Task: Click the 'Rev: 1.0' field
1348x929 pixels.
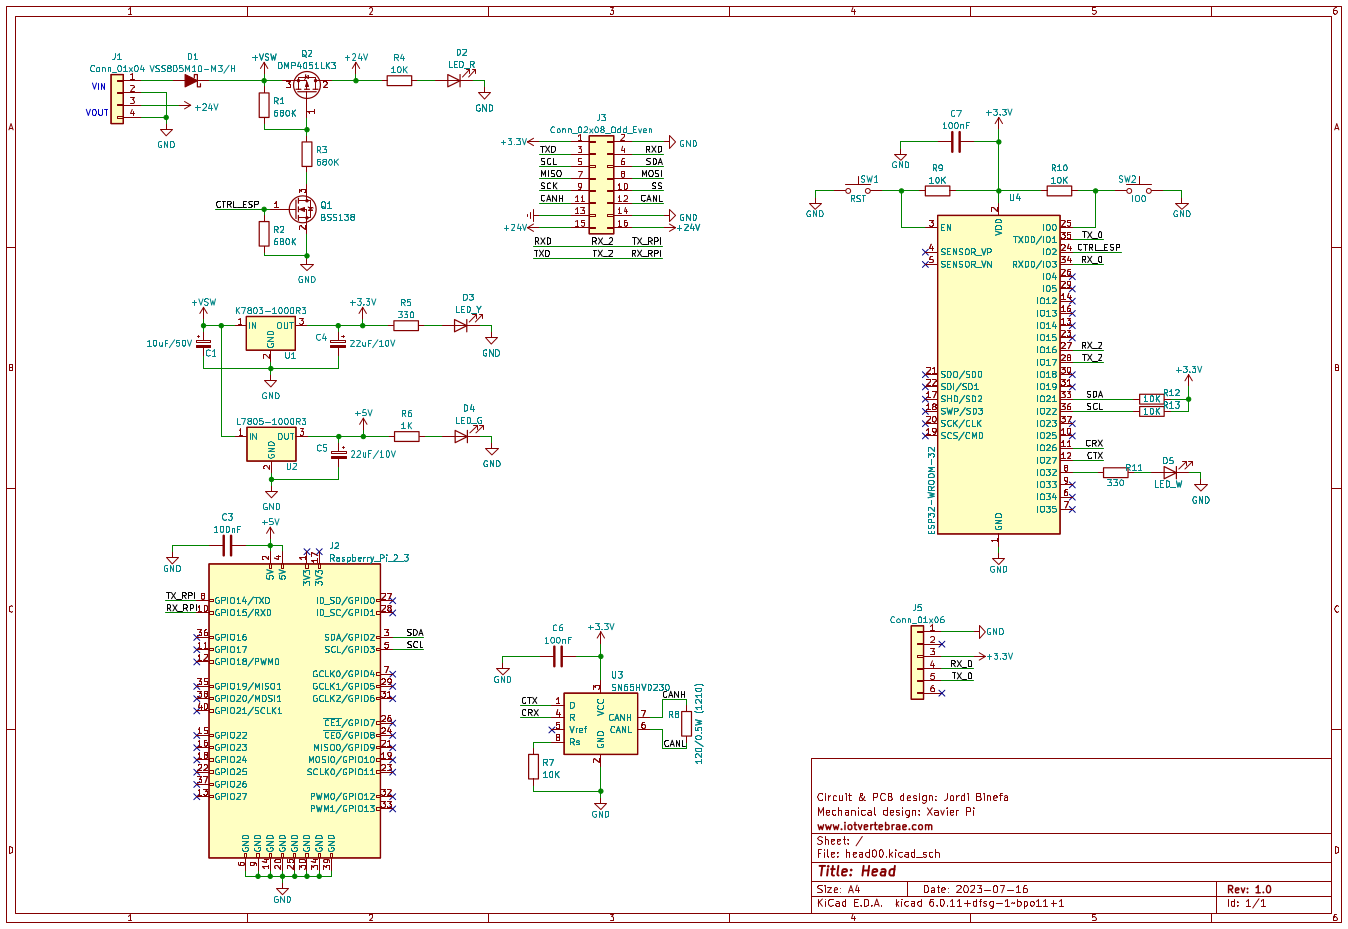Action: coord(1249,889)
